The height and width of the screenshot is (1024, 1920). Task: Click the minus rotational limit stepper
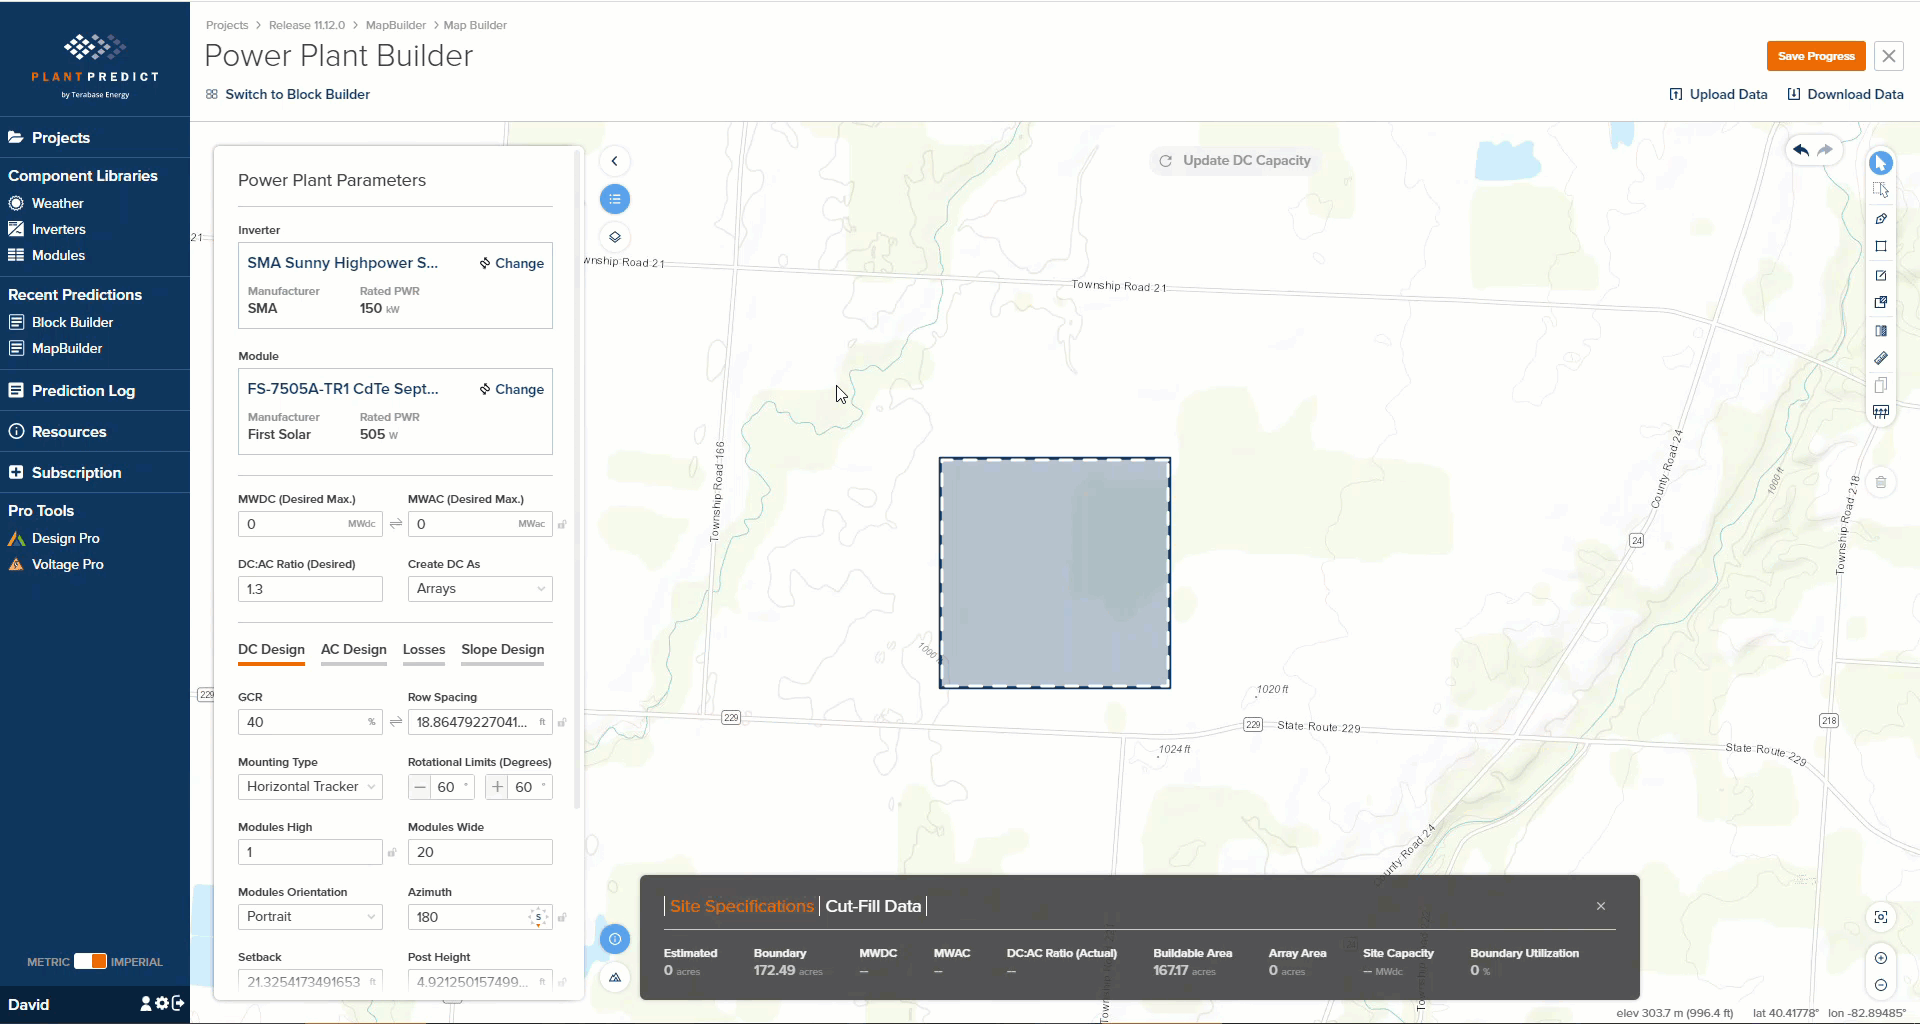coord(420,787)
